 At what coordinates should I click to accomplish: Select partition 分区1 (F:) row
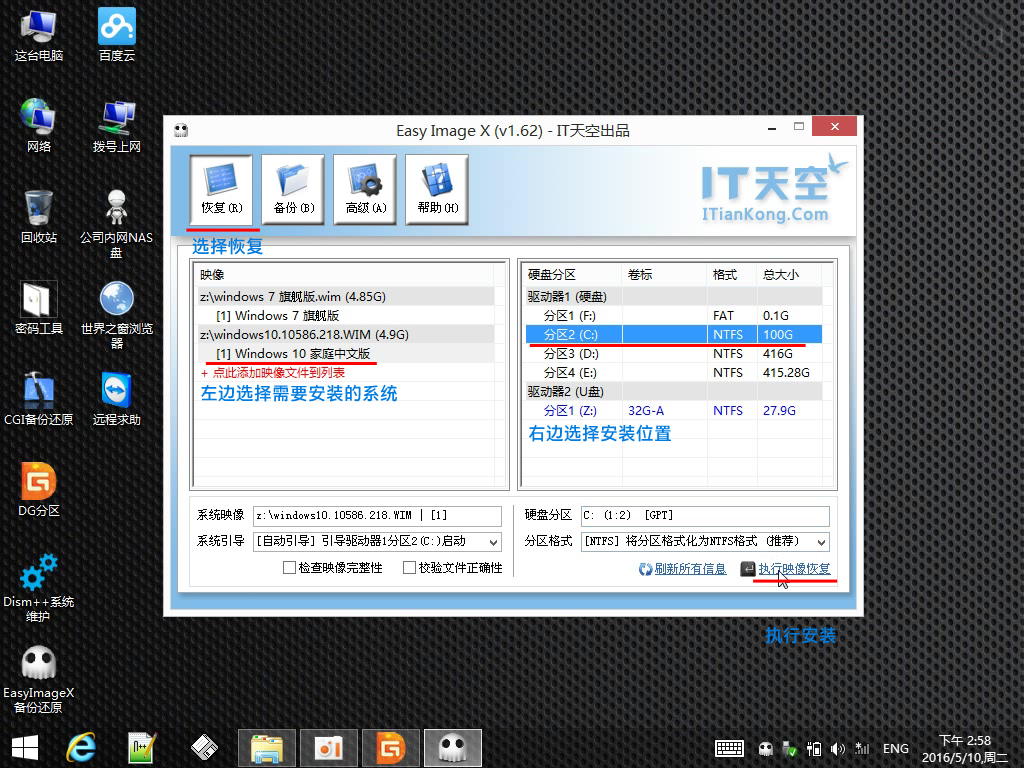tap(673, 315)
